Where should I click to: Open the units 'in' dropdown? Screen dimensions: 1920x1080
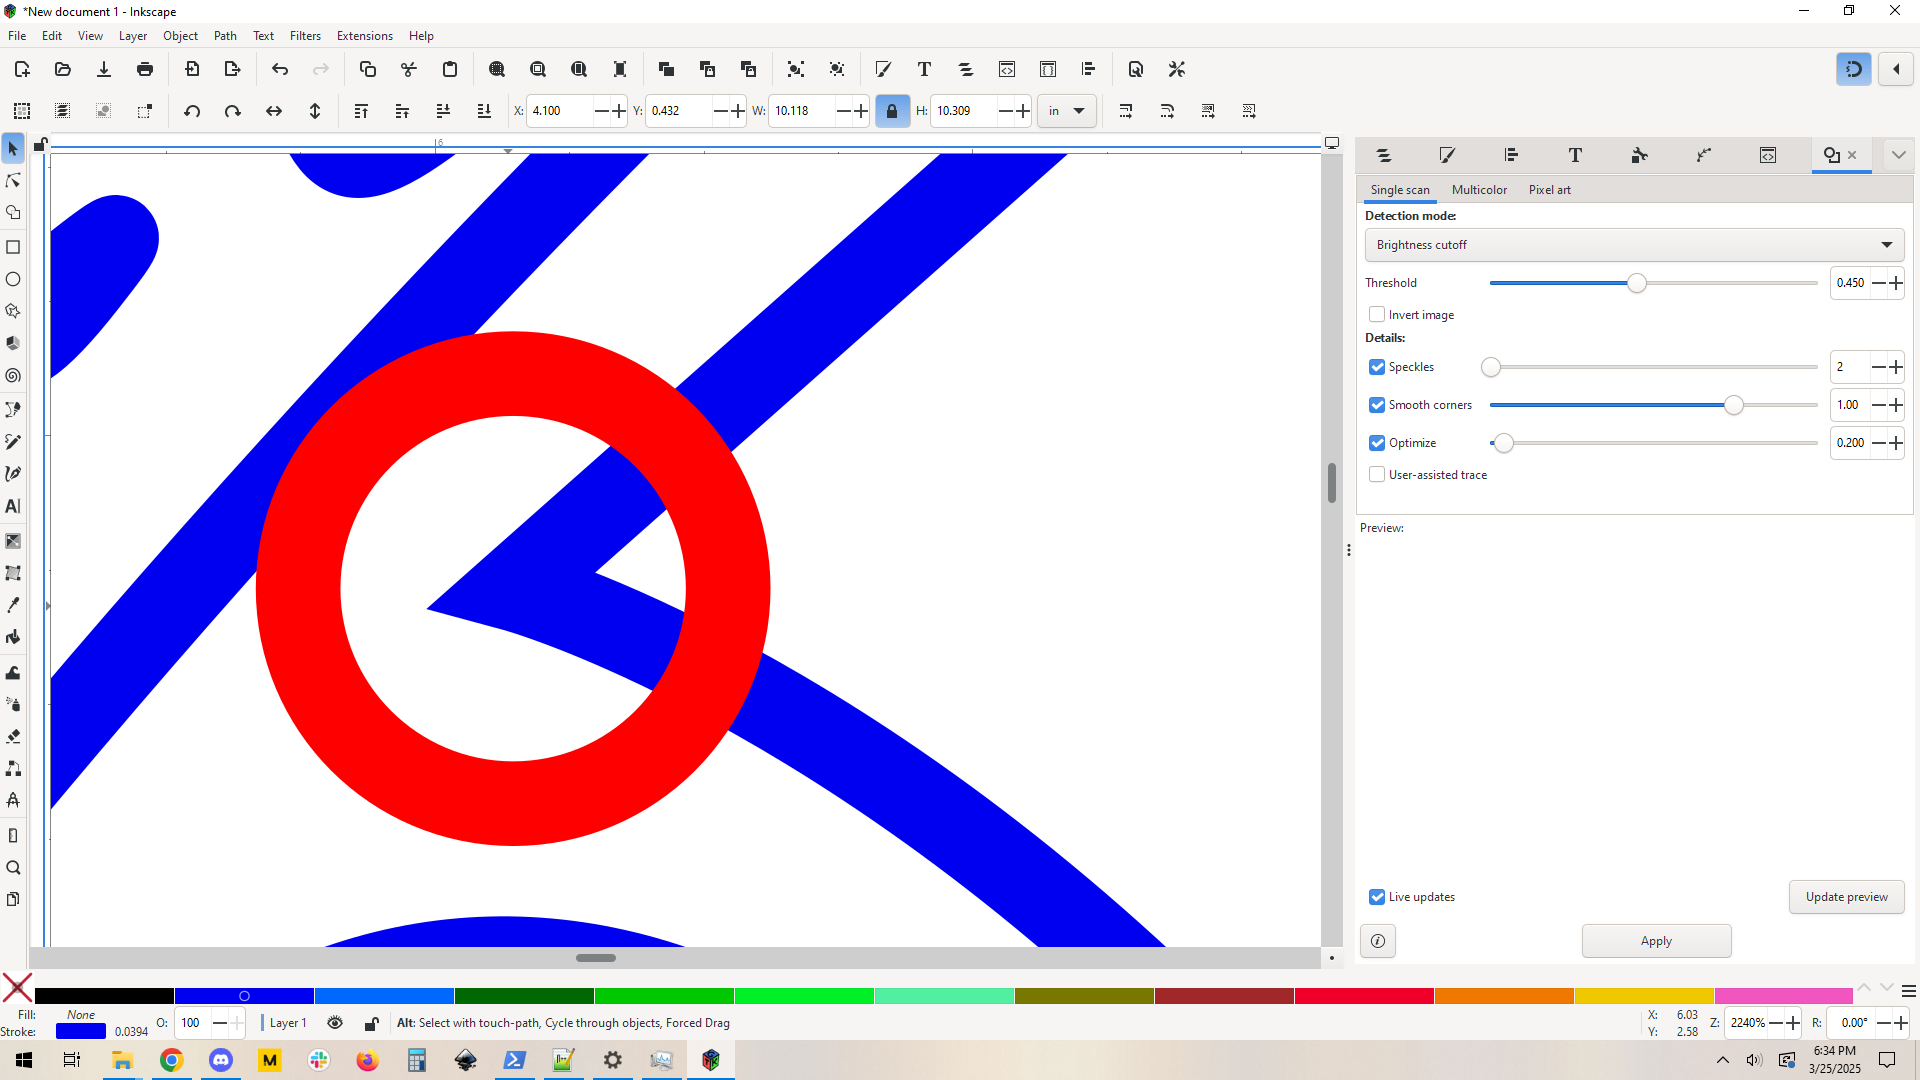pyautogui.click(x=1067, y=111)
